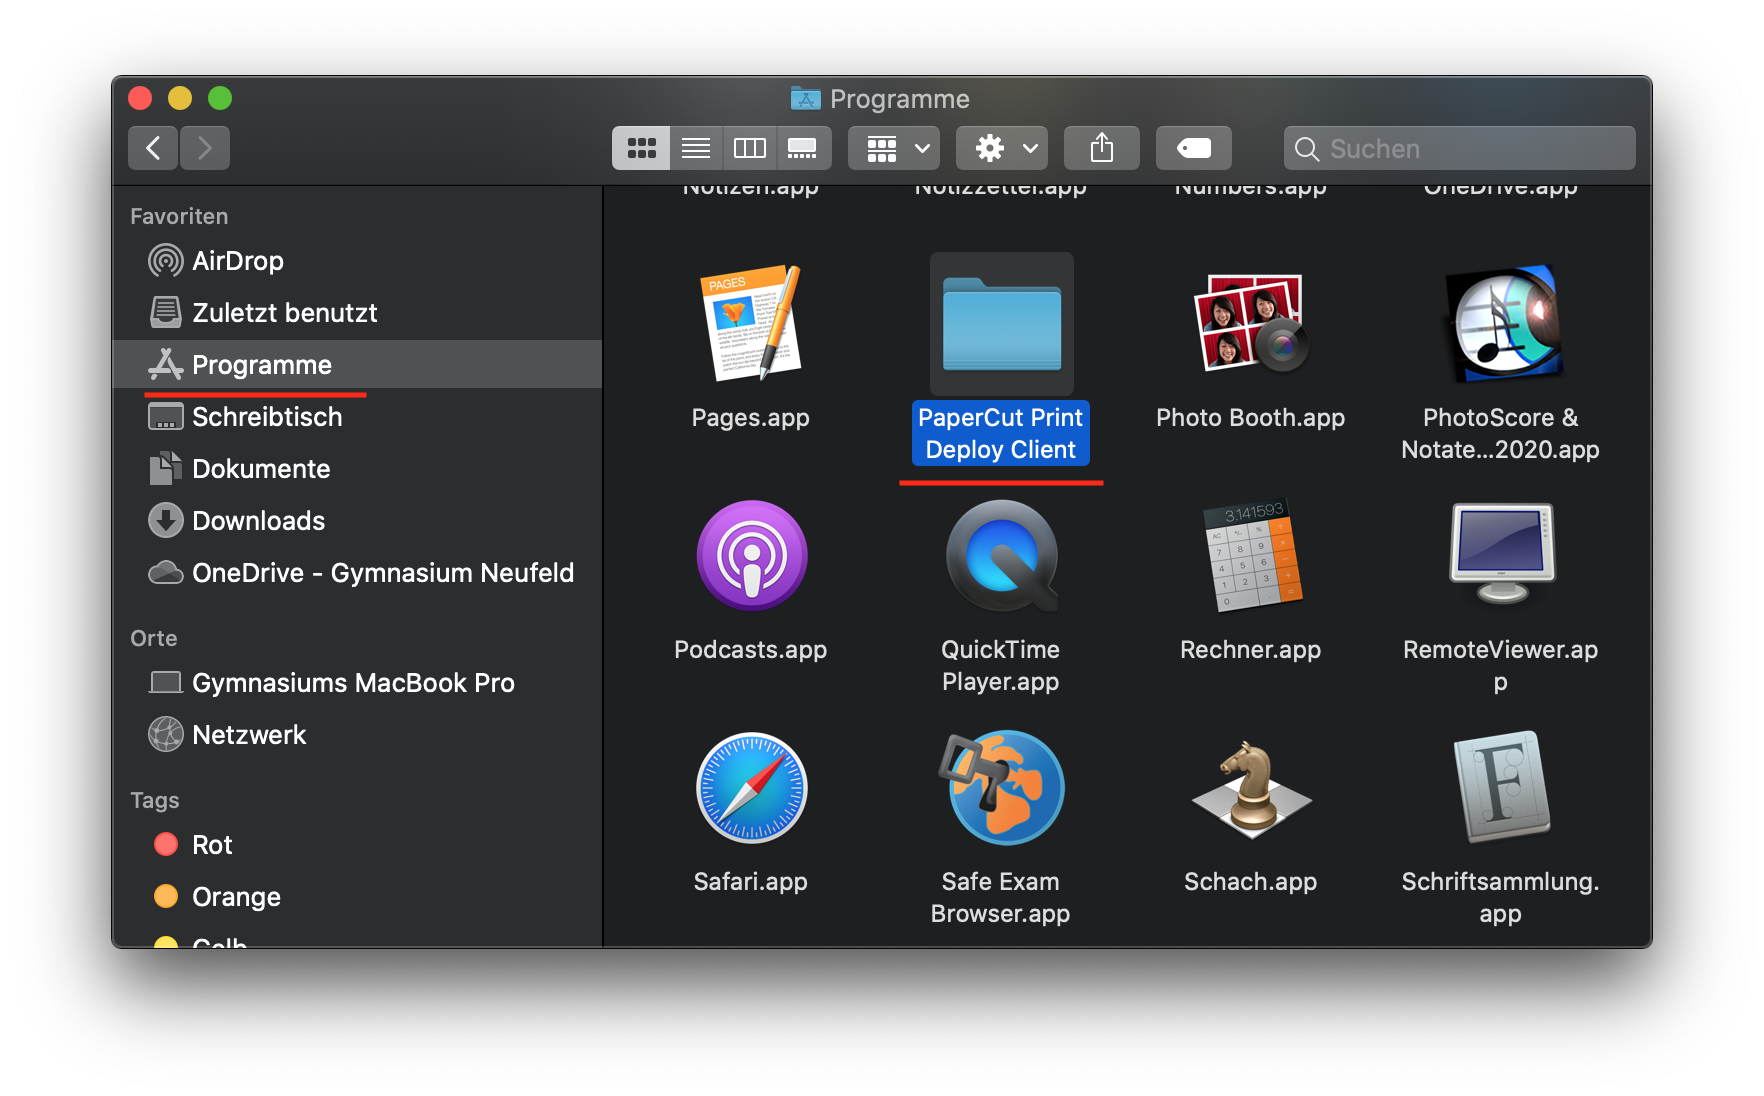The width and height of the screenshot is (1764, 1096).
Task: Open the group-by arrangement dropdown
Action: coord(894,149)
